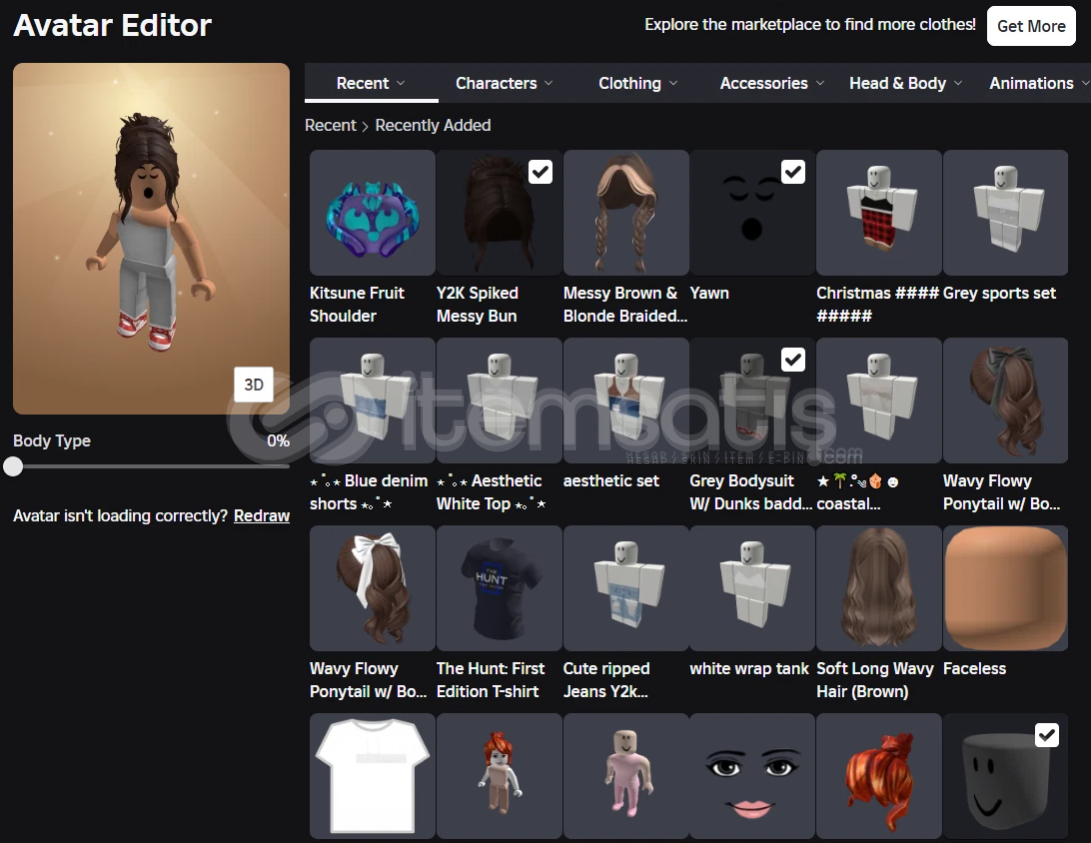
Task: Equip the Soft Long Wavy Hair (Brown)
Action: (x=879, y=588)
